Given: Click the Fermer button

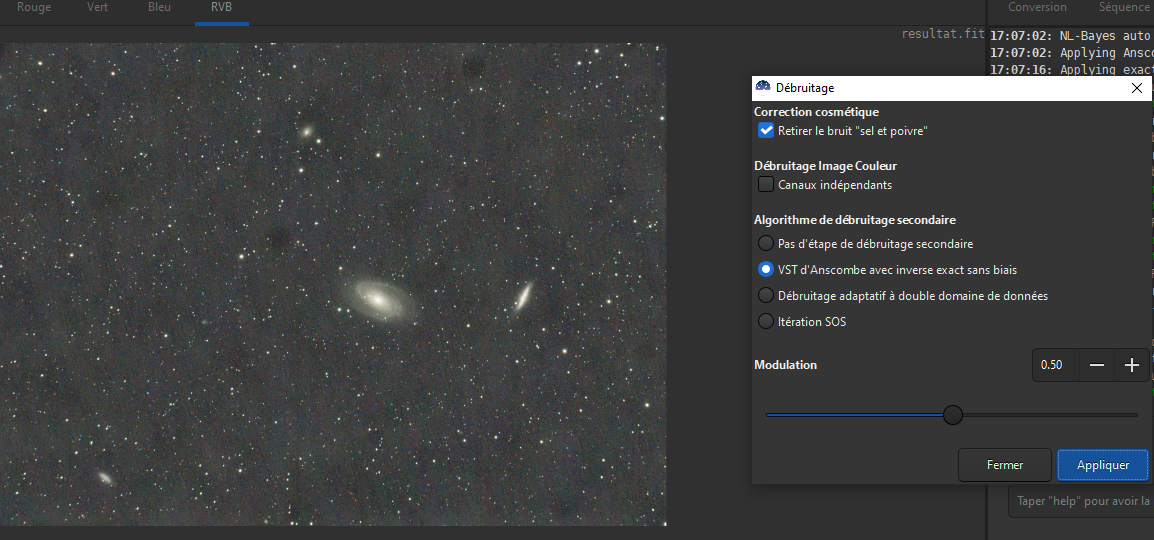Looking at the screenshot, I should [1005, 465].
